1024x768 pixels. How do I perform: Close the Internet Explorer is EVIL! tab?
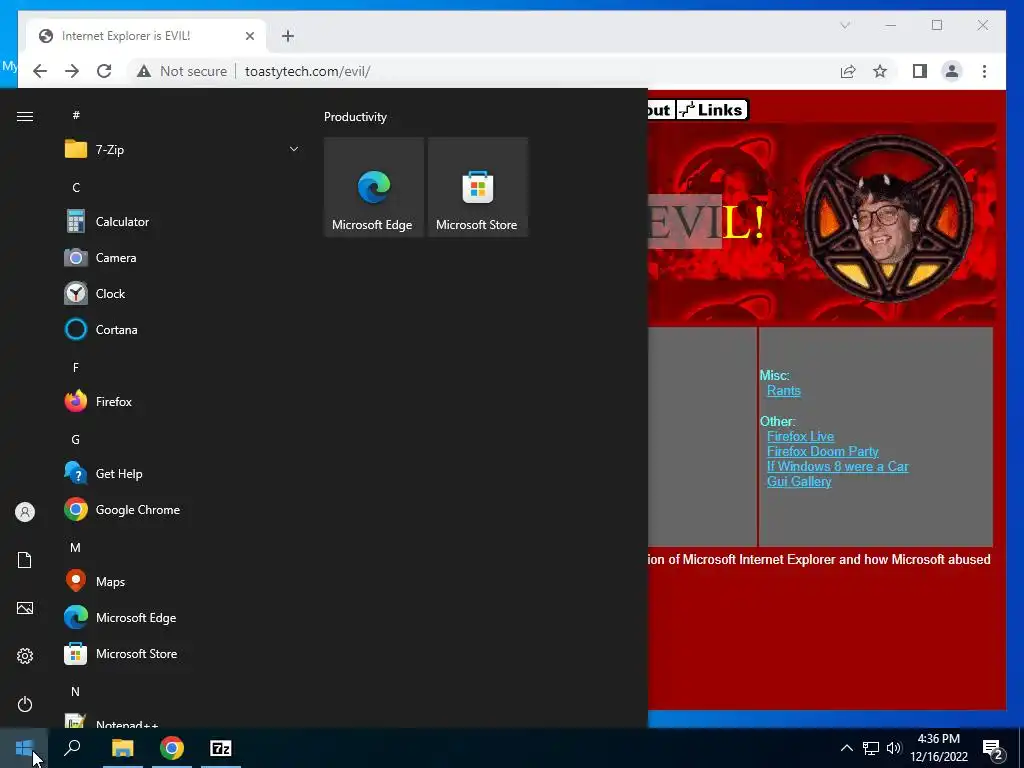[x=249, y=36]
